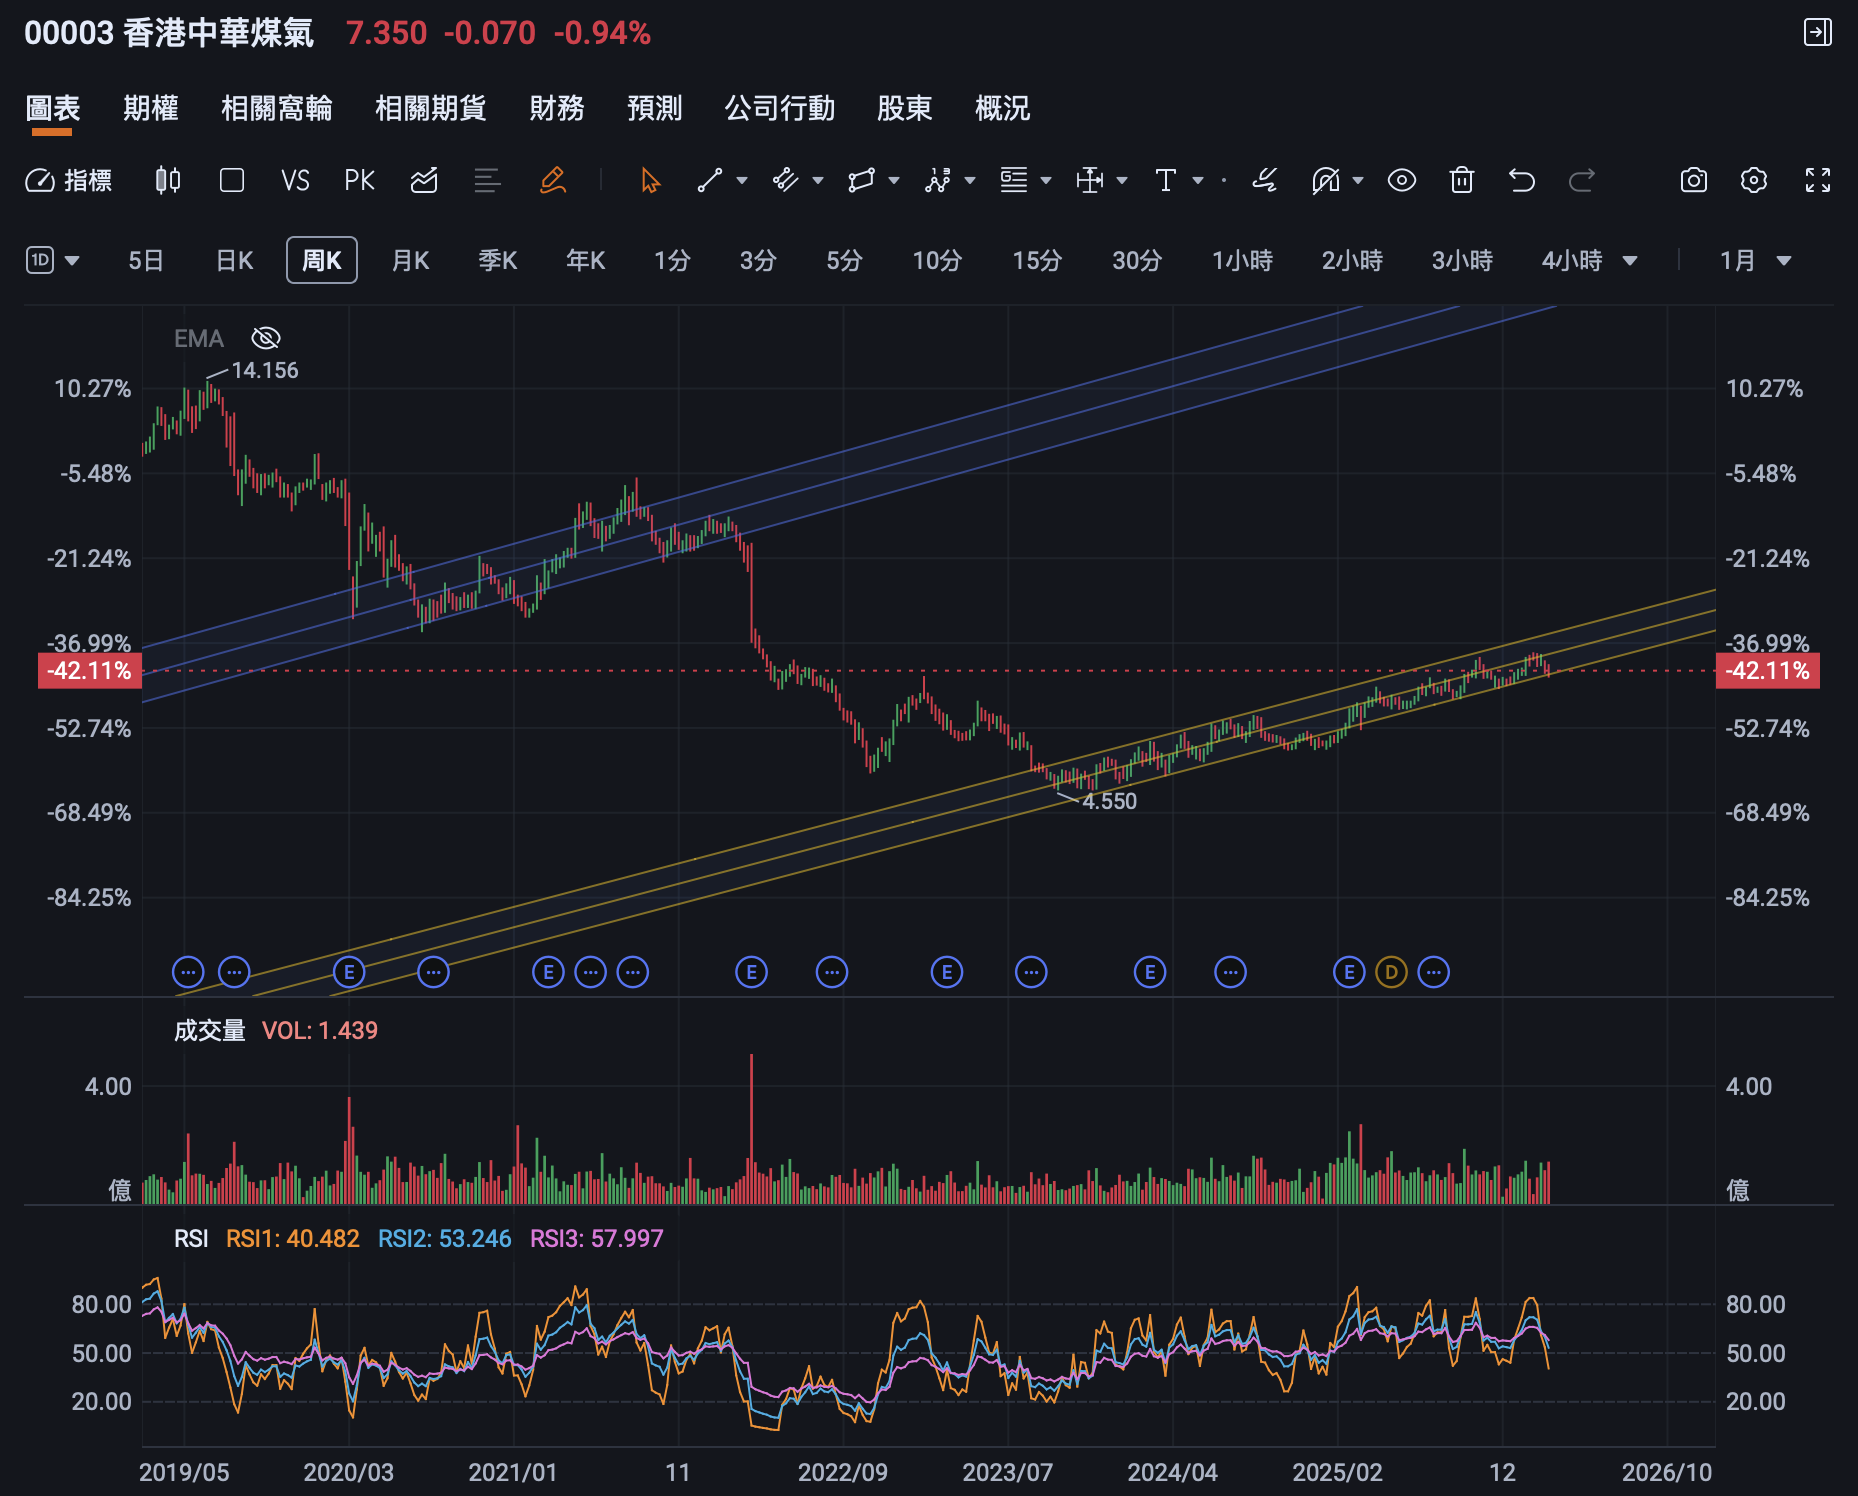Select the 日K timeframe

235,261
